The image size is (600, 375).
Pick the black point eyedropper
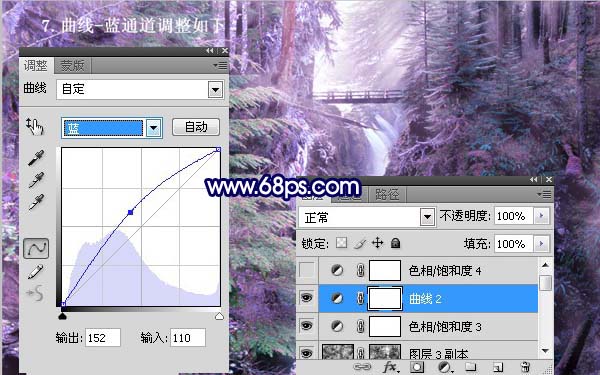click(36, 158)
